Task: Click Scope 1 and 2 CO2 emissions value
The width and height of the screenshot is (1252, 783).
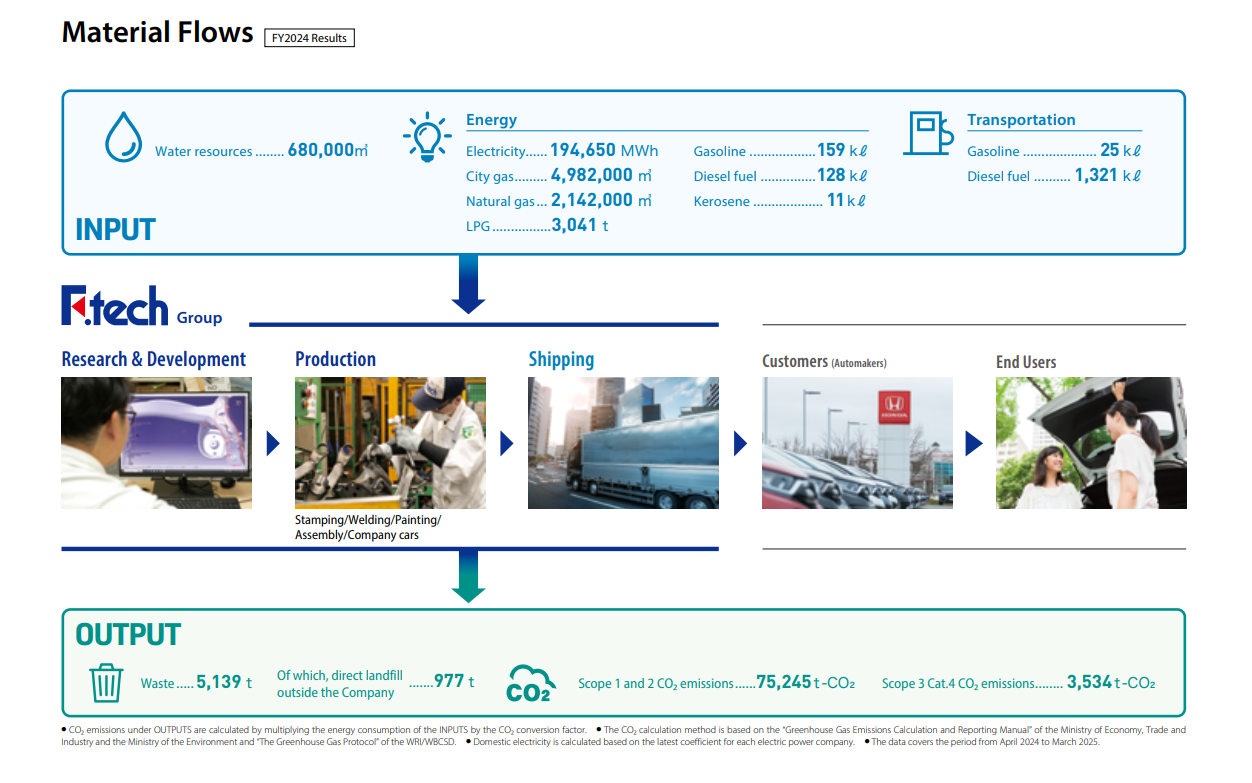Action: (783, 682)
